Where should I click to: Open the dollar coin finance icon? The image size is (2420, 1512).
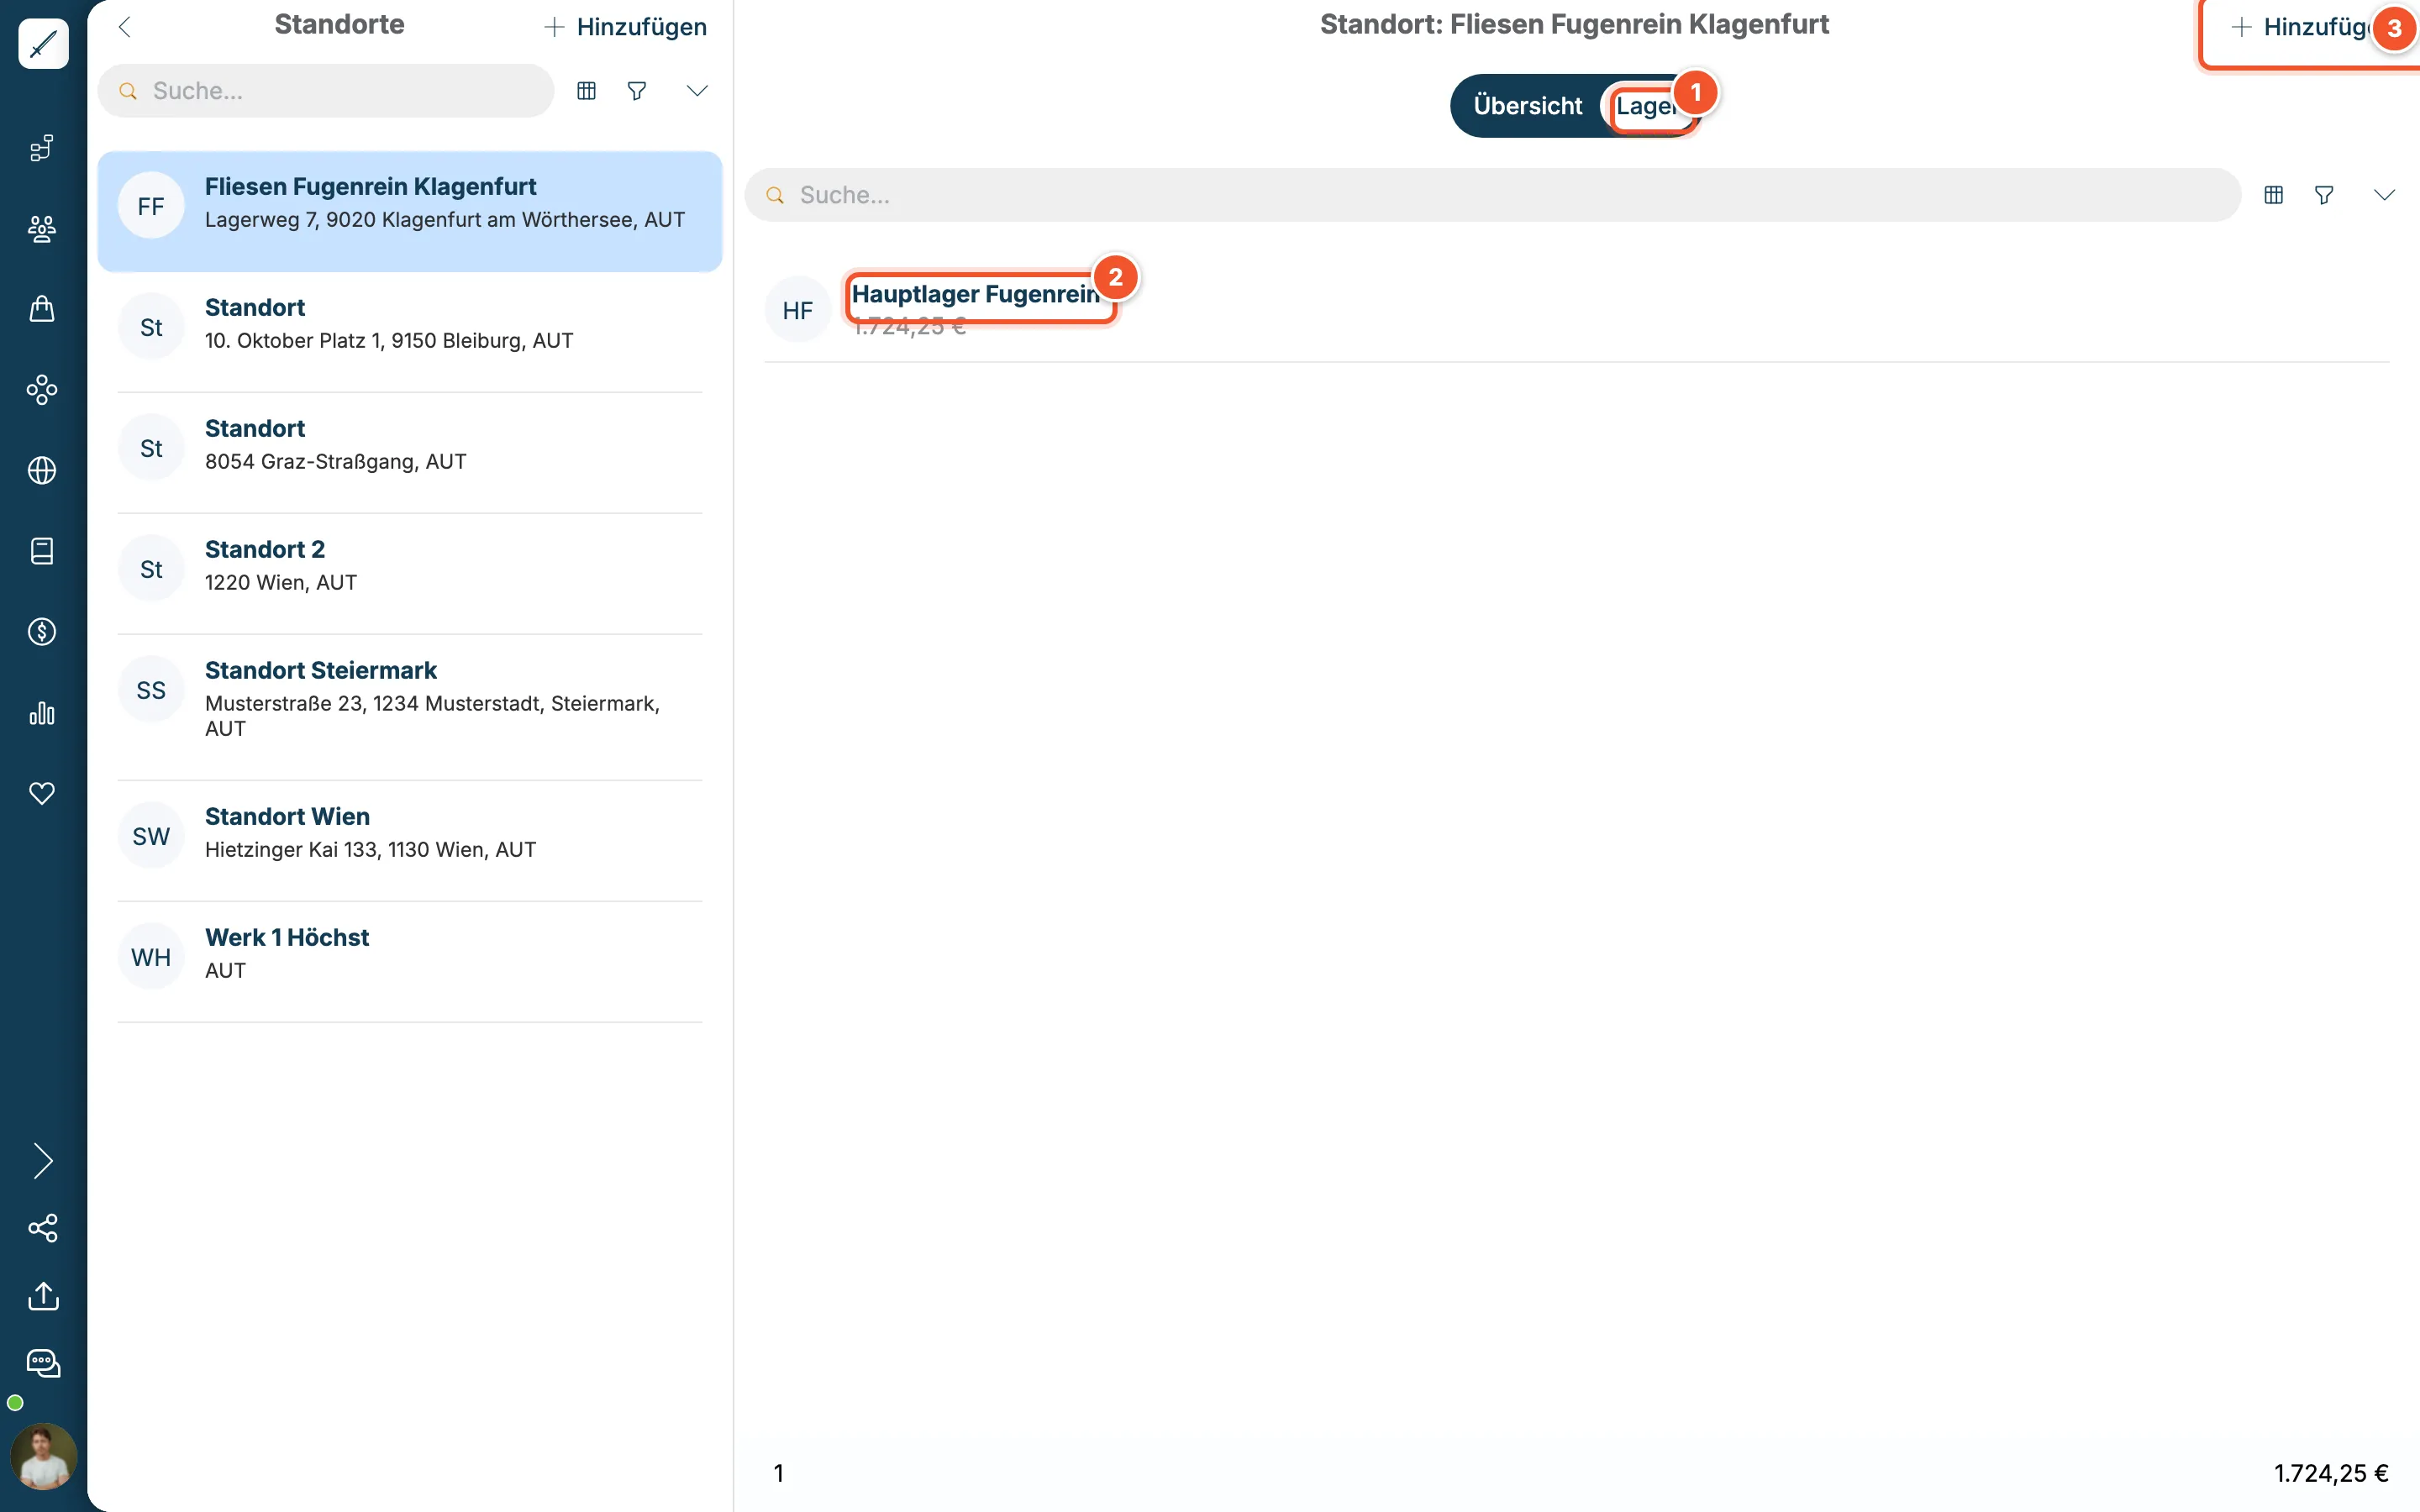pyautogui.click(x=42, y=632)
